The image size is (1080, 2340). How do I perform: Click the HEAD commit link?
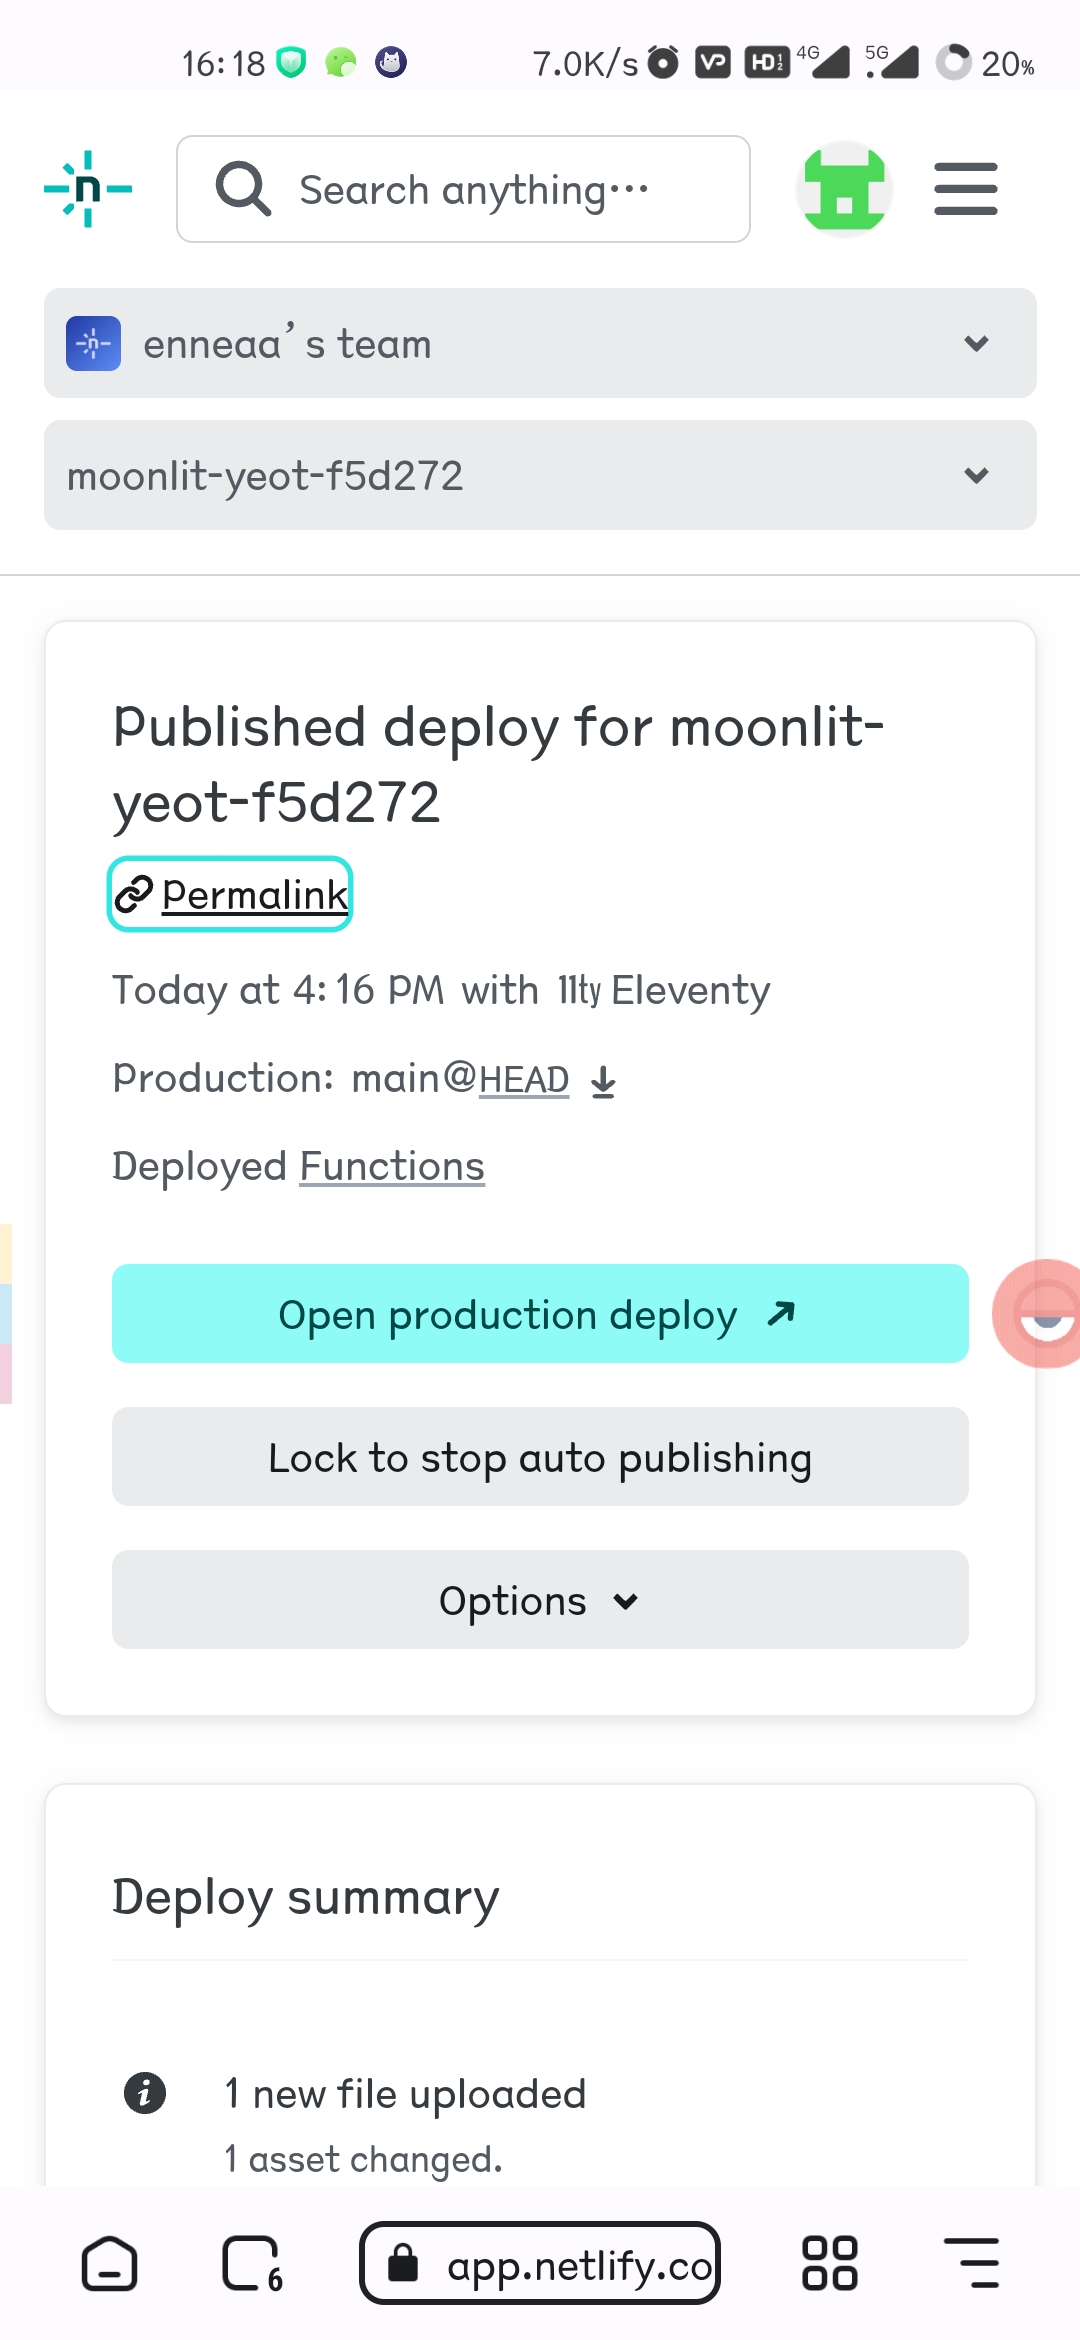click(x=524, y=1080)
